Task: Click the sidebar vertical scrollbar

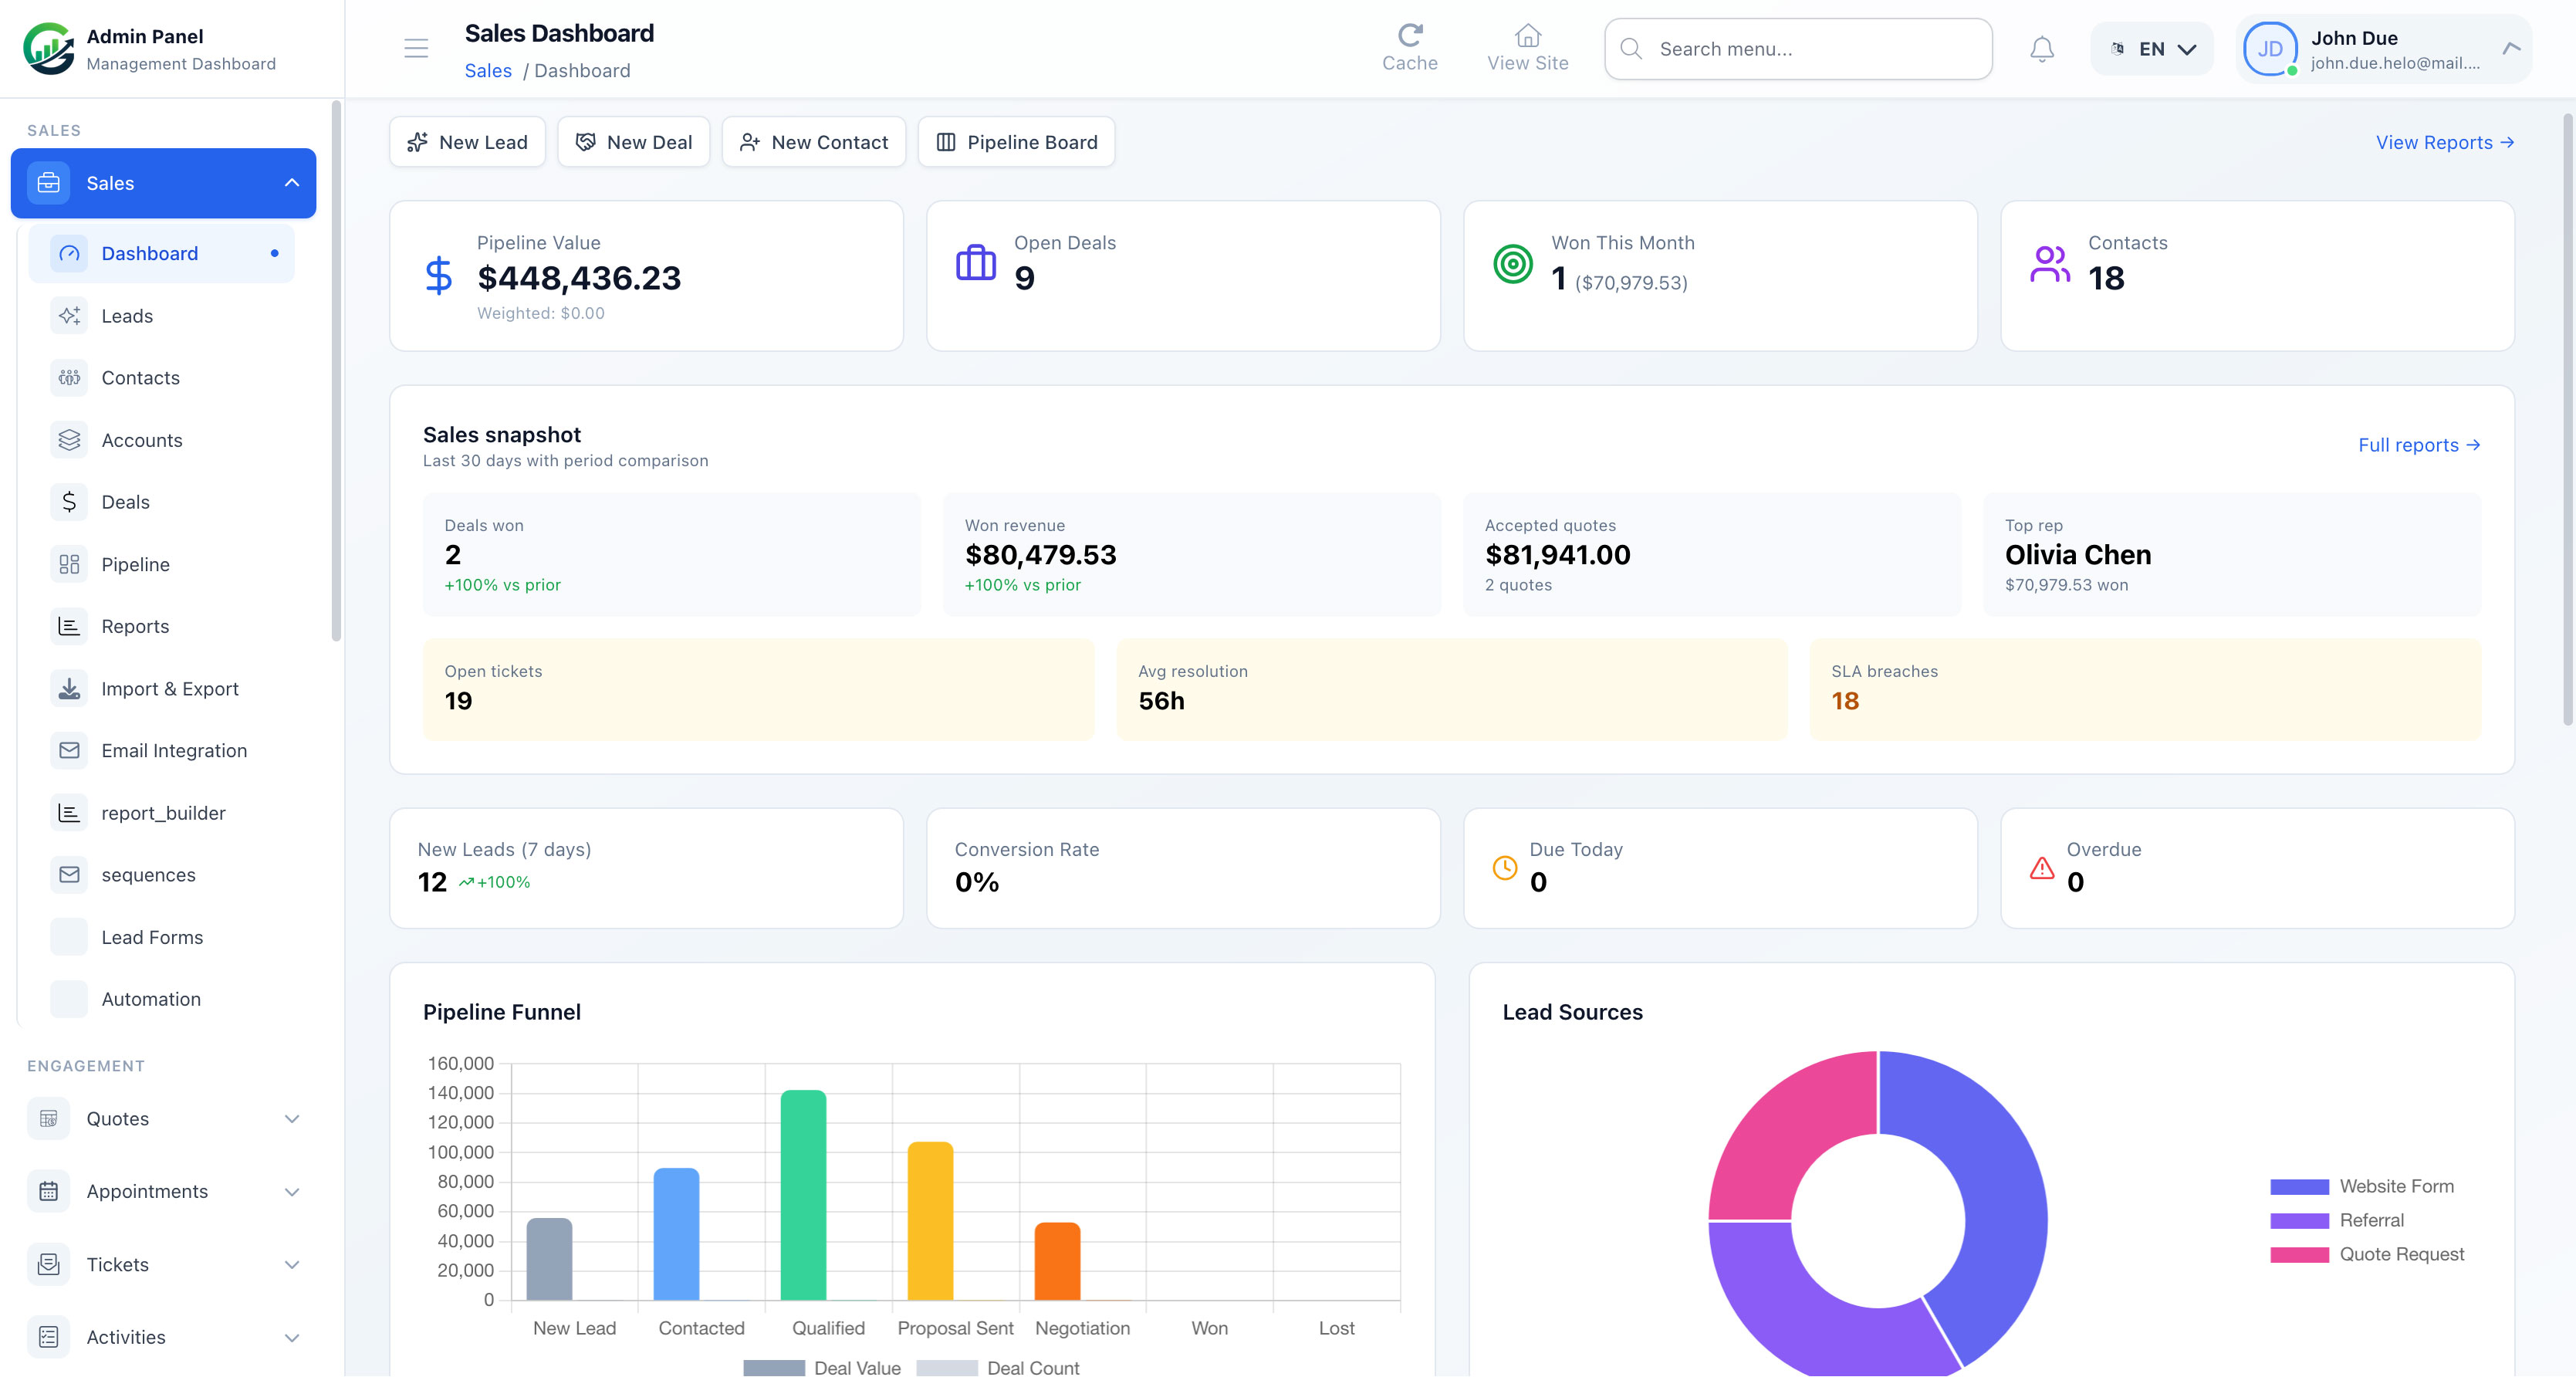Action: [x=336, y=370]
